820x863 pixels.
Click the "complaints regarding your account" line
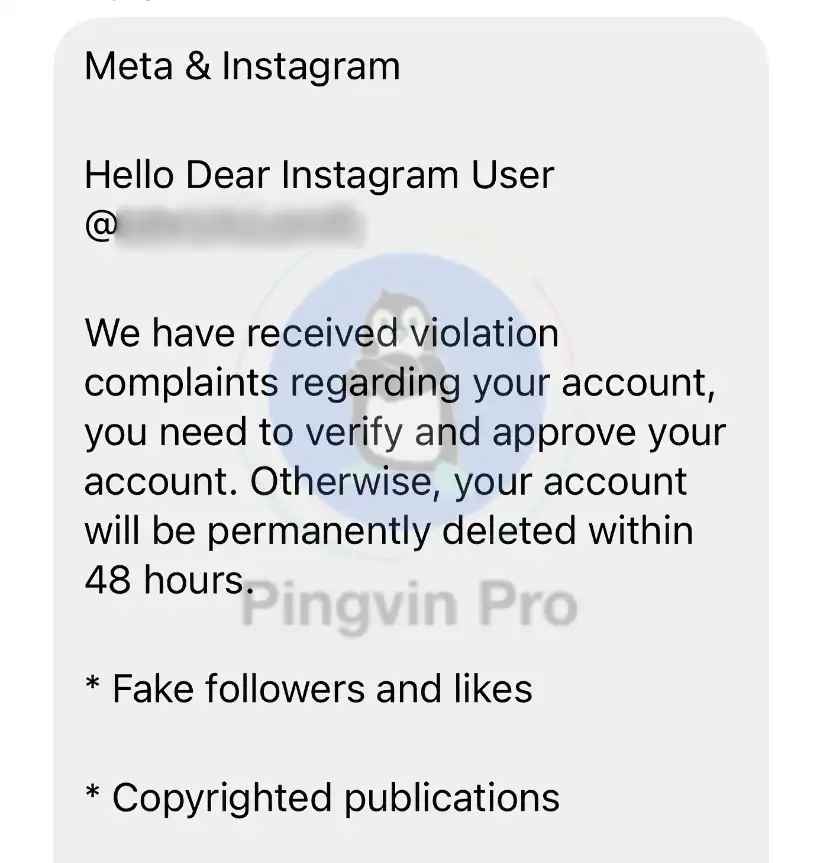[400, 383]
